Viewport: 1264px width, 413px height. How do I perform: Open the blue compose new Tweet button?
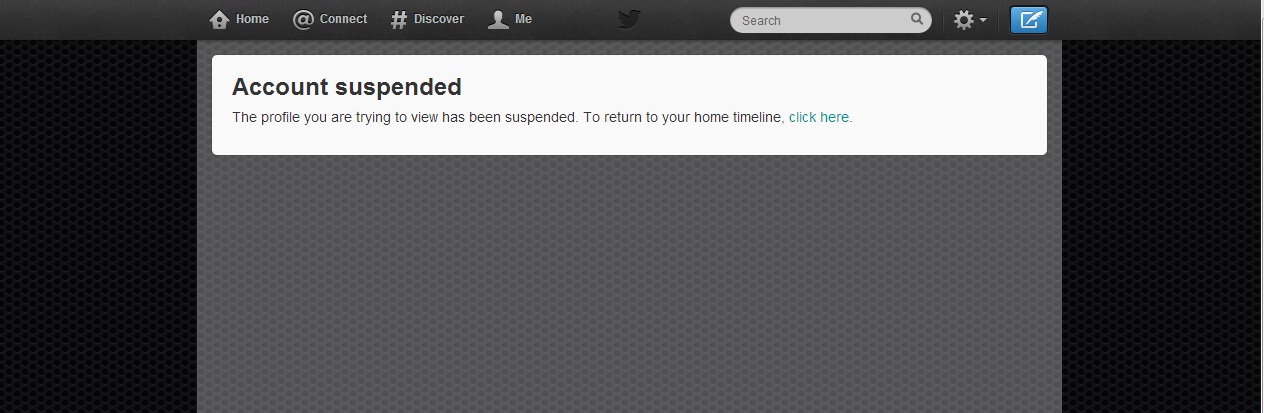tap(1029, 20)
